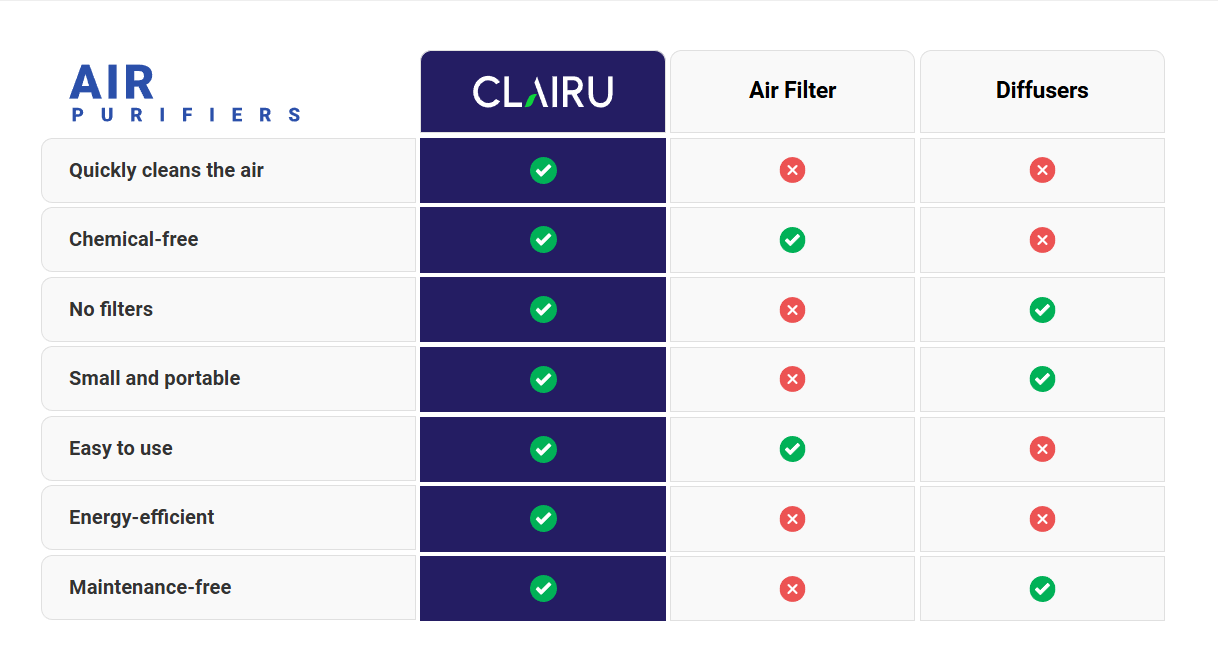Image resolution: width=1218 pixels, height=658 pixels.
Task: Click Diffusers' red X for Chemical-free
Action: pos(1042,240)
